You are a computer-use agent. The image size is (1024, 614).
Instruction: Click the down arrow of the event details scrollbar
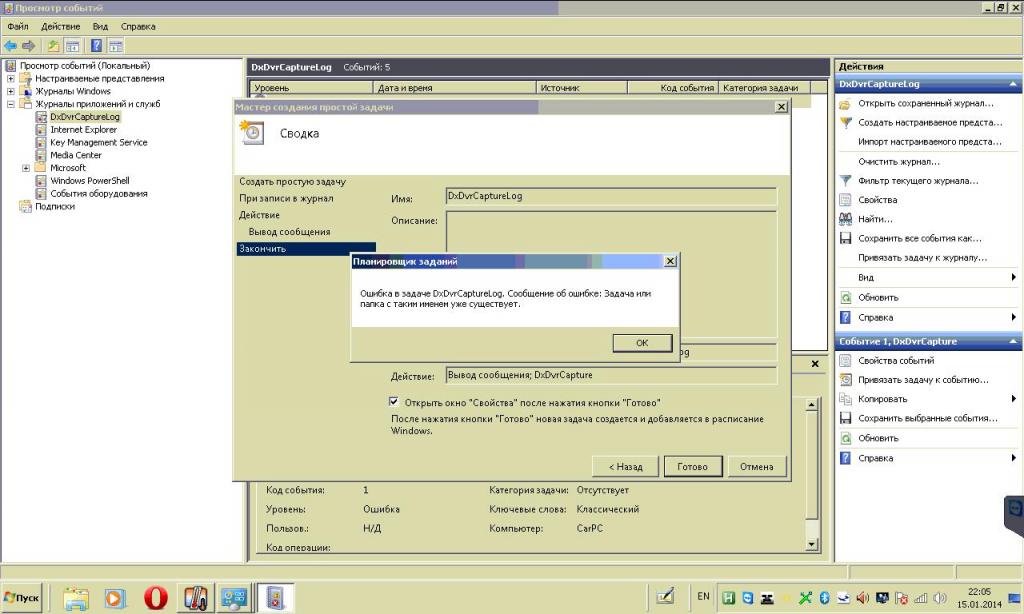(x=811, y=543)
